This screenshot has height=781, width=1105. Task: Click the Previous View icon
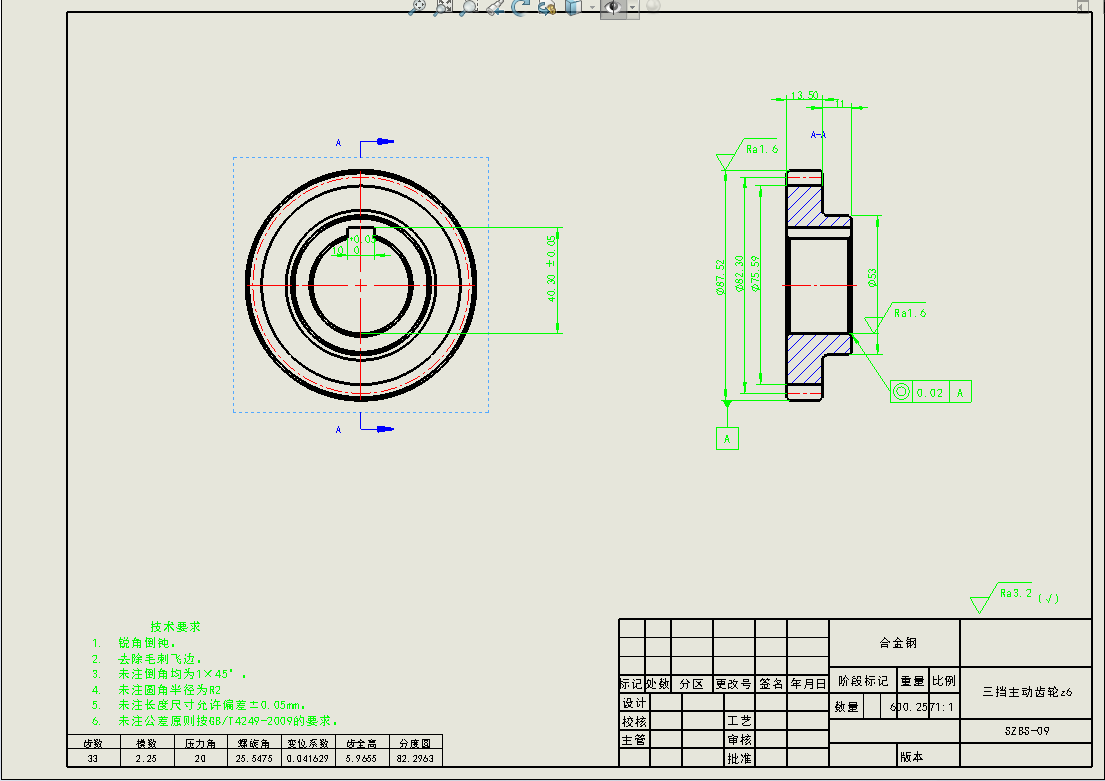click(x=494, y=7)
